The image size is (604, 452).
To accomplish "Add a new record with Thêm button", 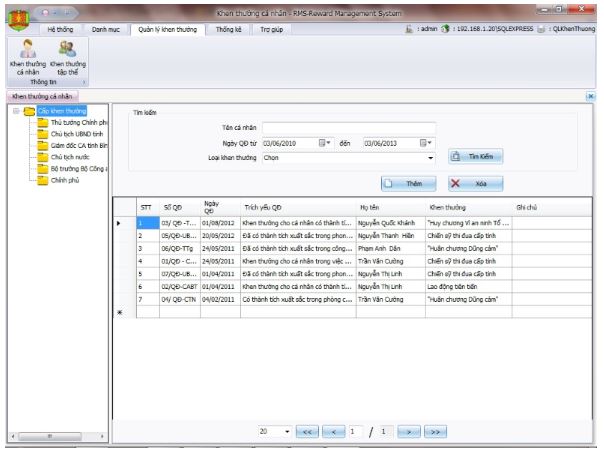I will pos(409,183).
